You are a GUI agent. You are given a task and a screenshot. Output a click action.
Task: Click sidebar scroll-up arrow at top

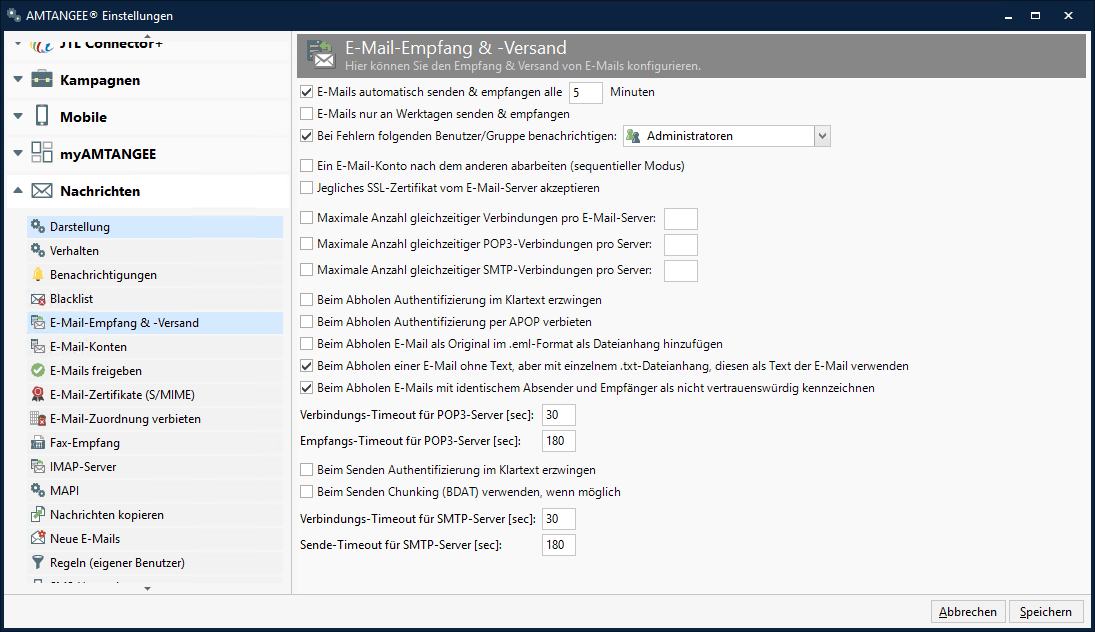(147, 36)
